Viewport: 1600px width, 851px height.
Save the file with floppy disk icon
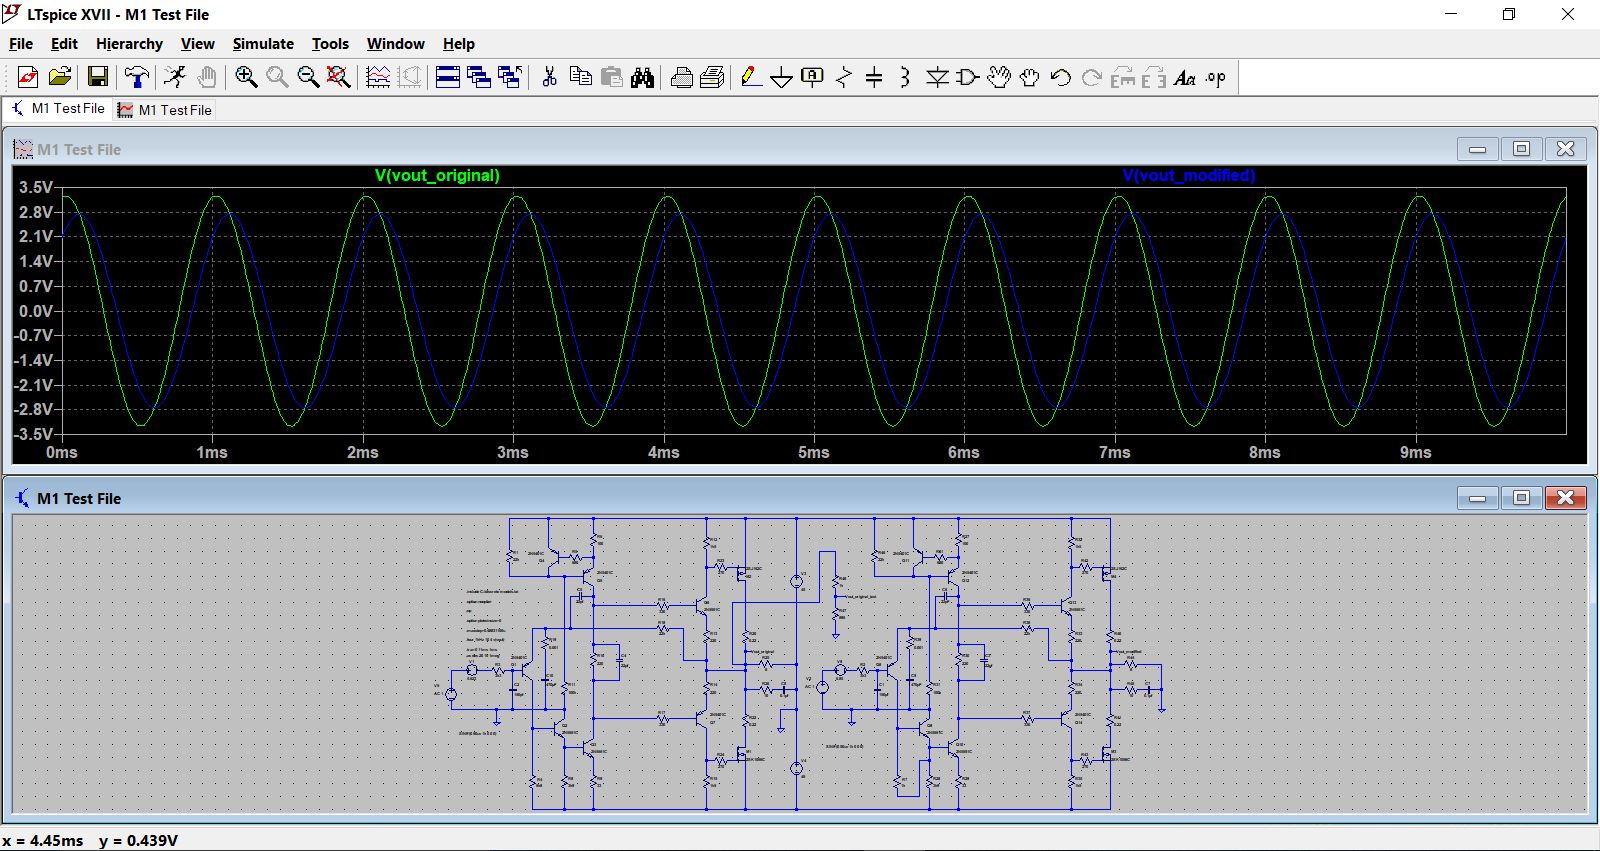98,77
